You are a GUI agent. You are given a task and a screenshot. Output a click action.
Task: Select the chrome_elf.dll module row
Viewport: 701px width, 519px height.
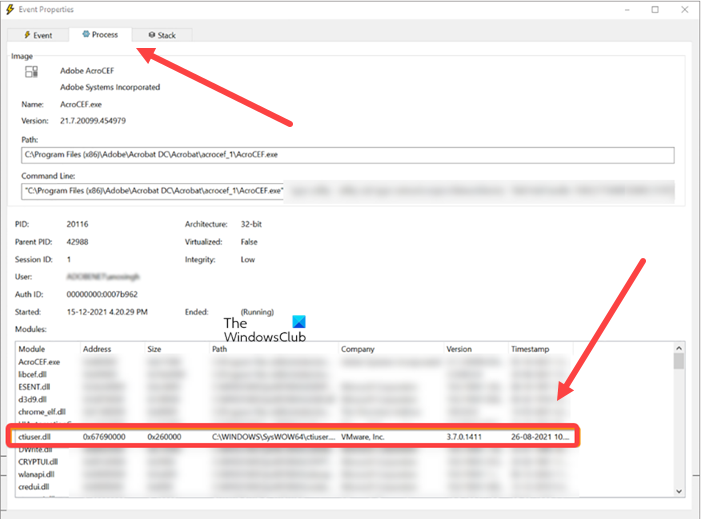pos(295,412)
